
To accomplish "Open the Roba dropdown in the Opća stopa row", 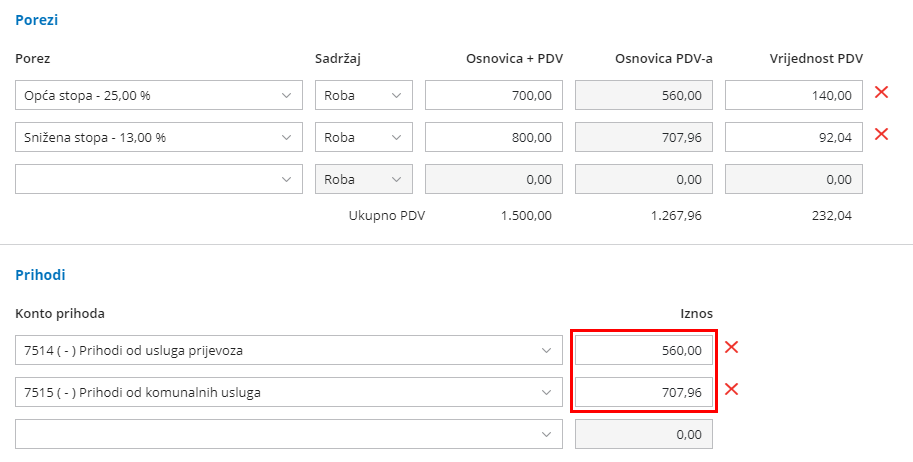I will (363, 96).
